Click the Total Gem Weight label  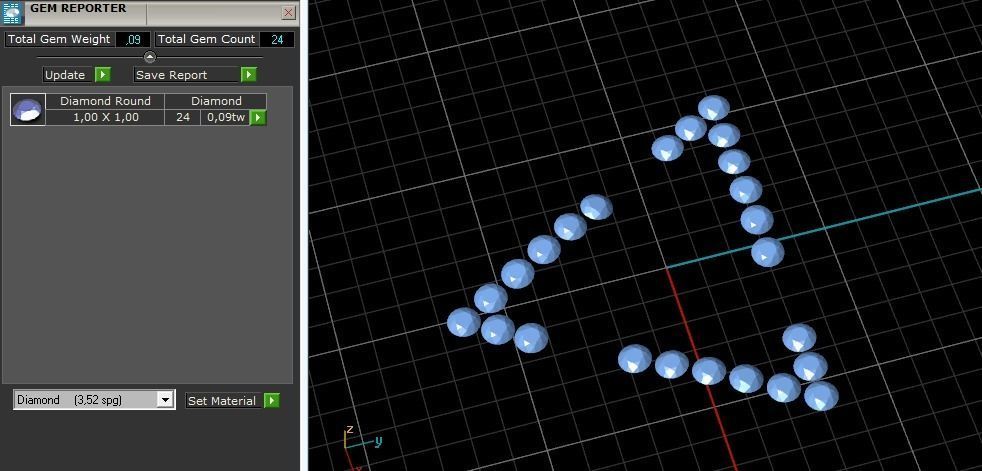(59, 39)
